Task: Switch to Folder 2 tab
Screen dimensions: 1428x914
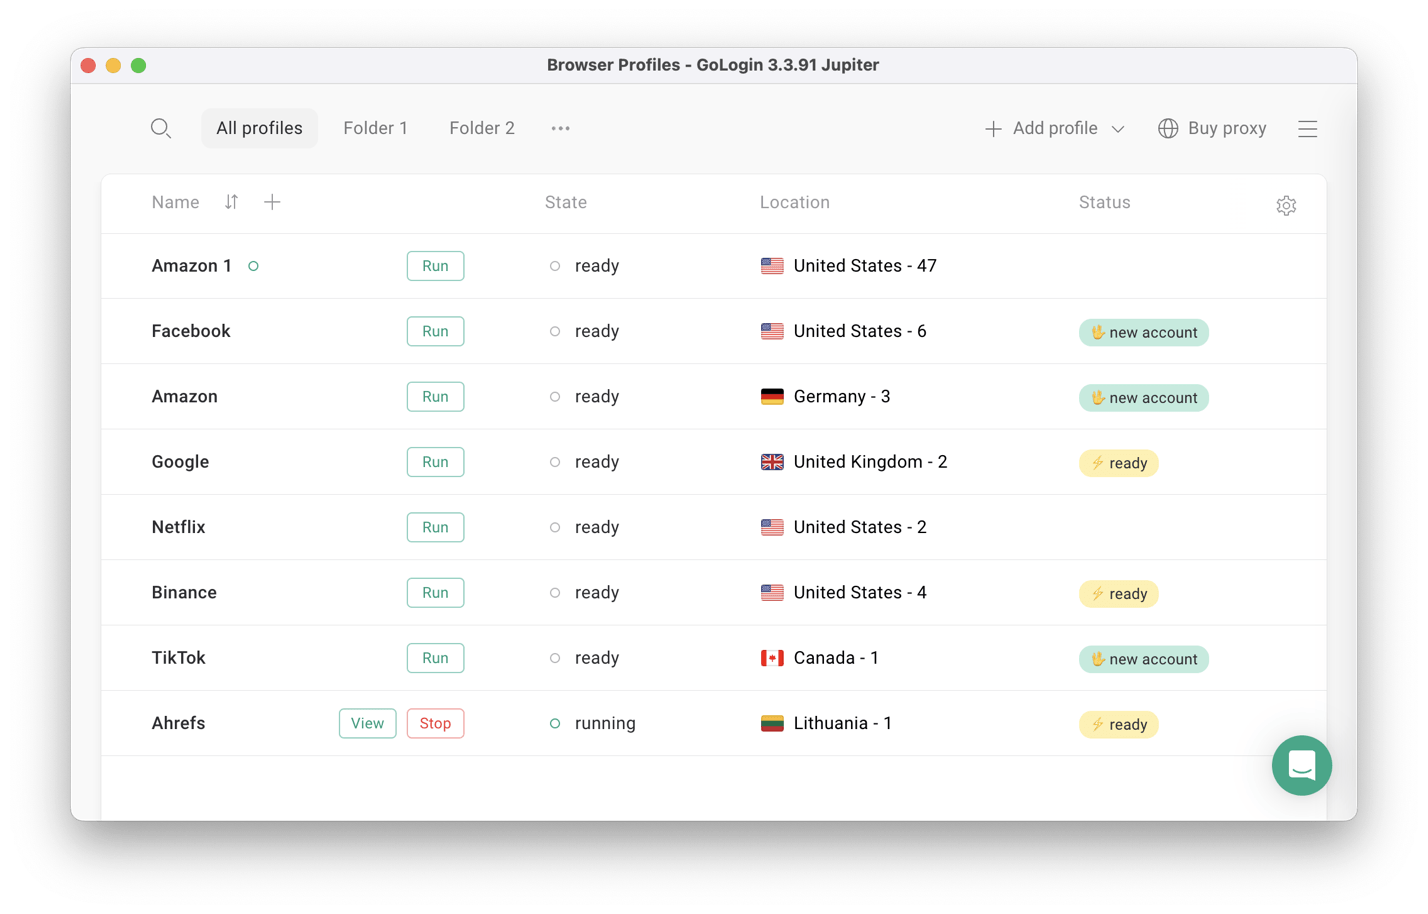Action: [x=482, y=128]
